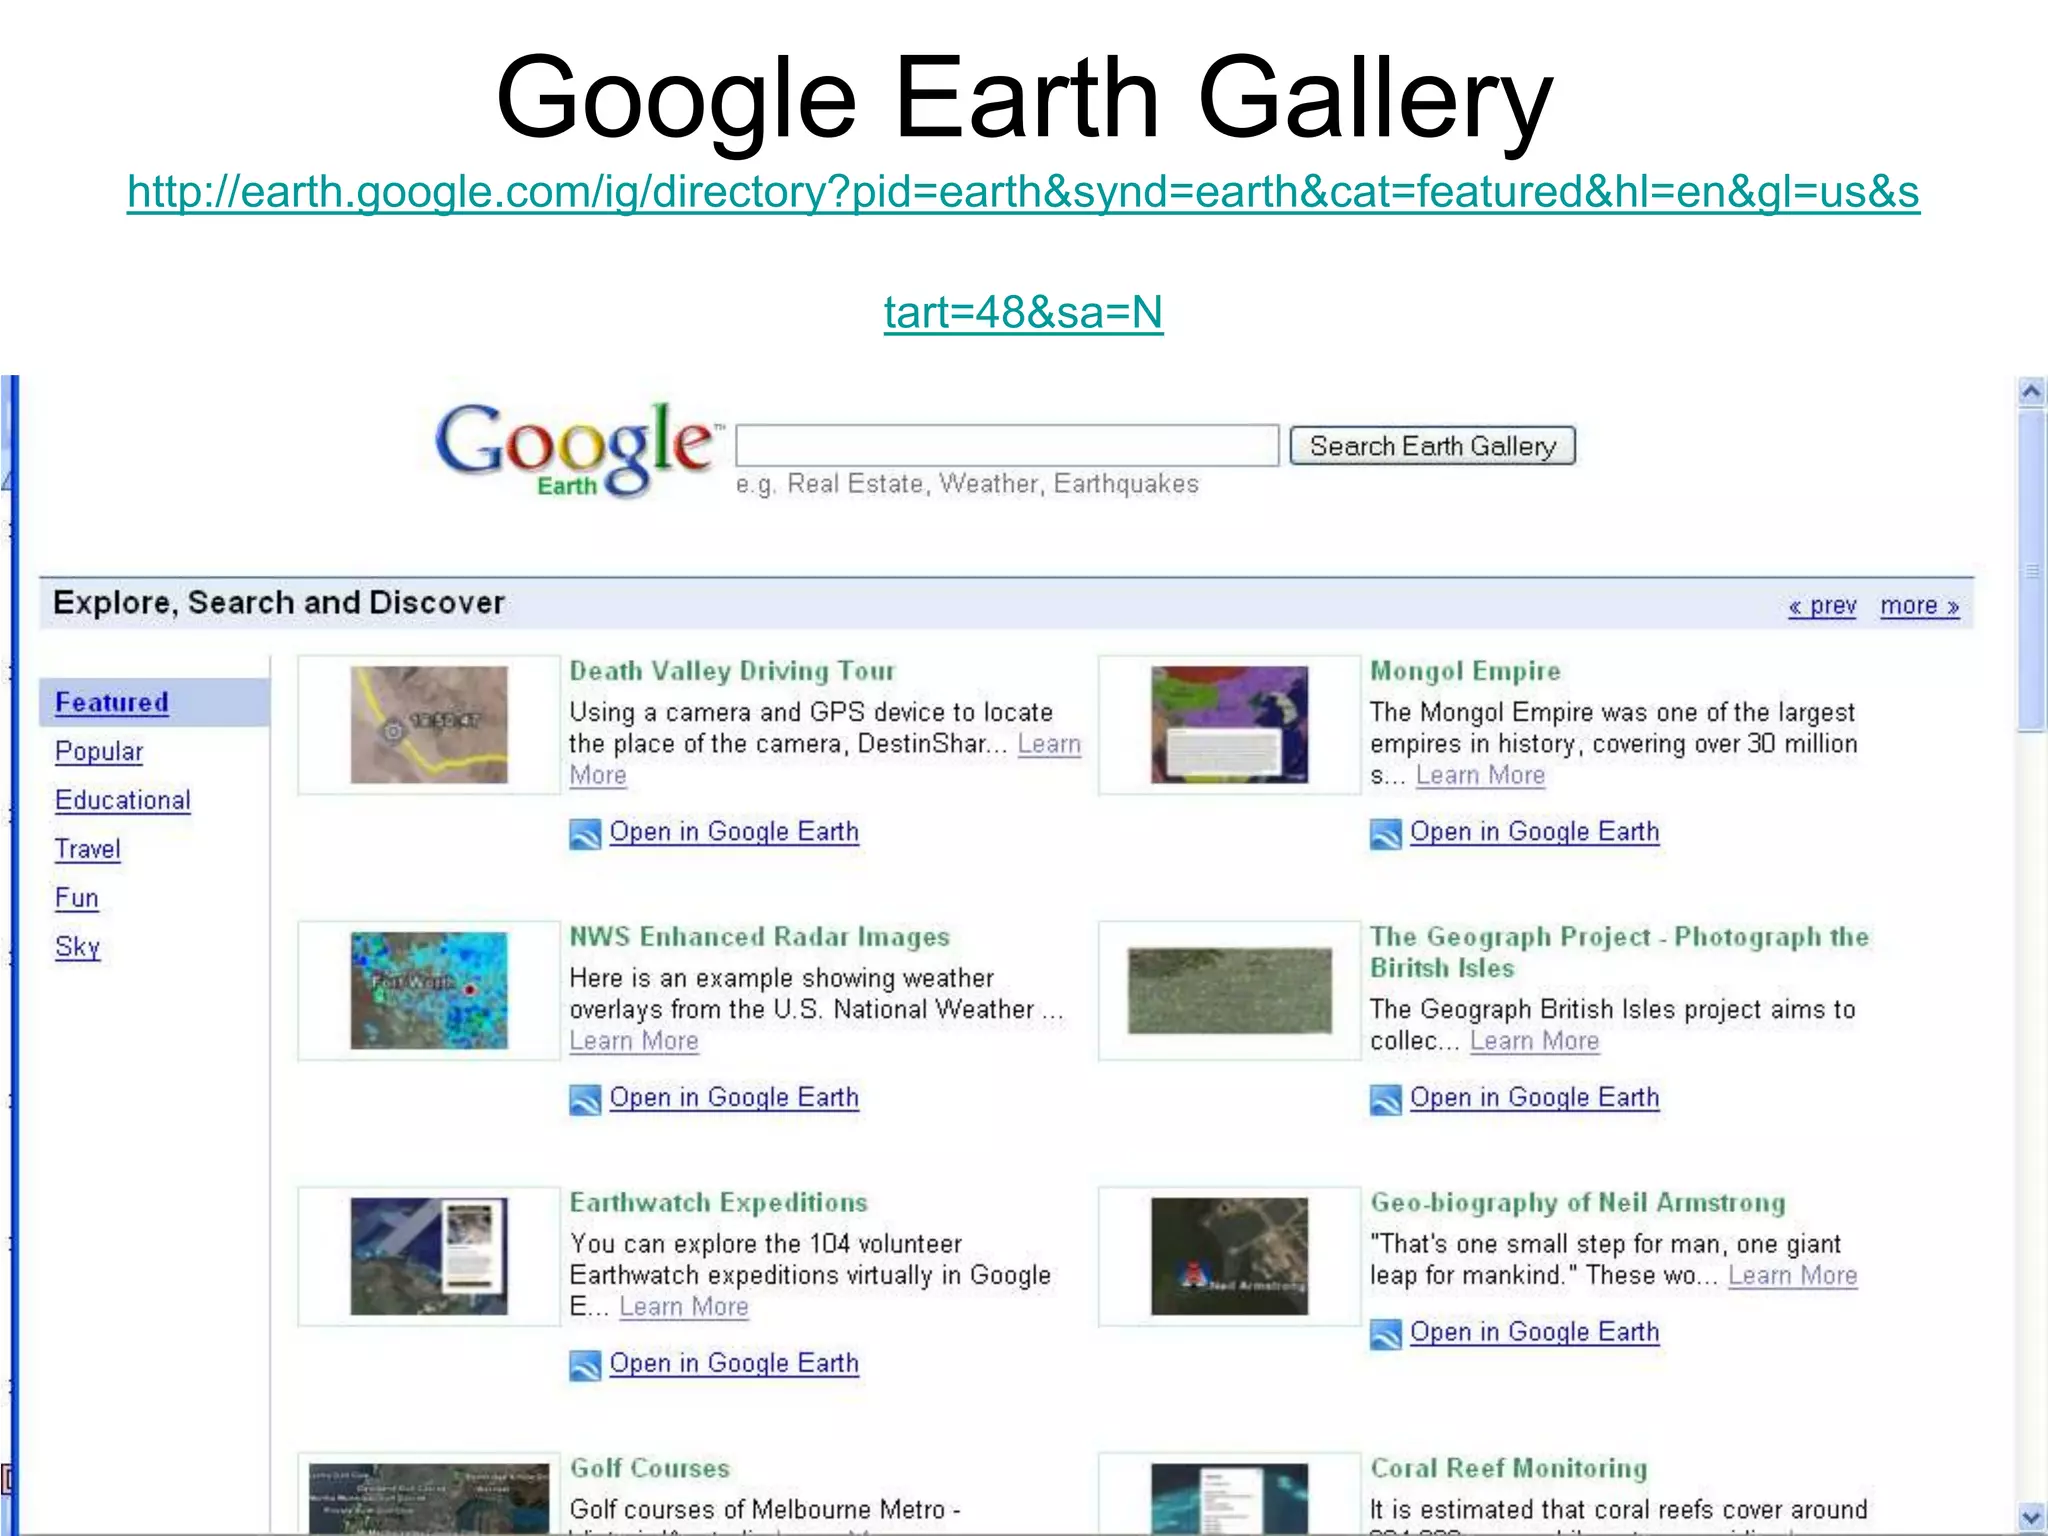Open Earthwatch Expeditions in Google Earth
This screenshot has width=2048, height=1536.
[x=734, y=1364]
